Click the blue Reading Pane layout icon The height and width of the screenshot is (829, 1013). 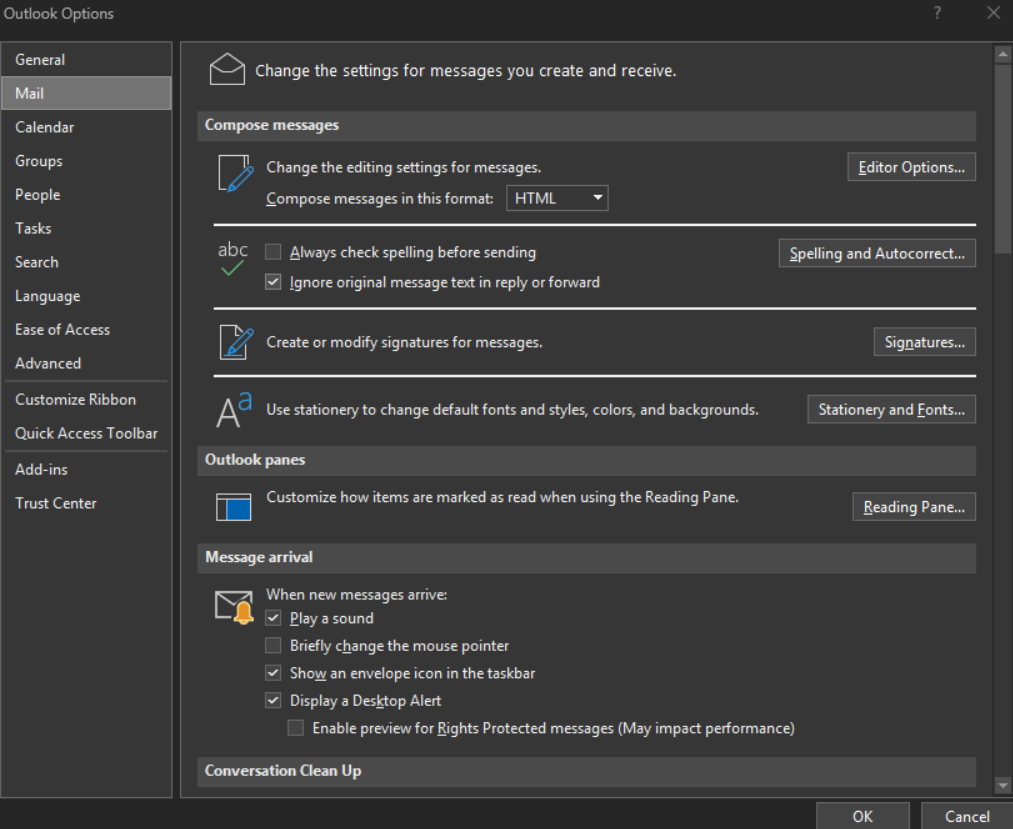(x=233, y=507)
